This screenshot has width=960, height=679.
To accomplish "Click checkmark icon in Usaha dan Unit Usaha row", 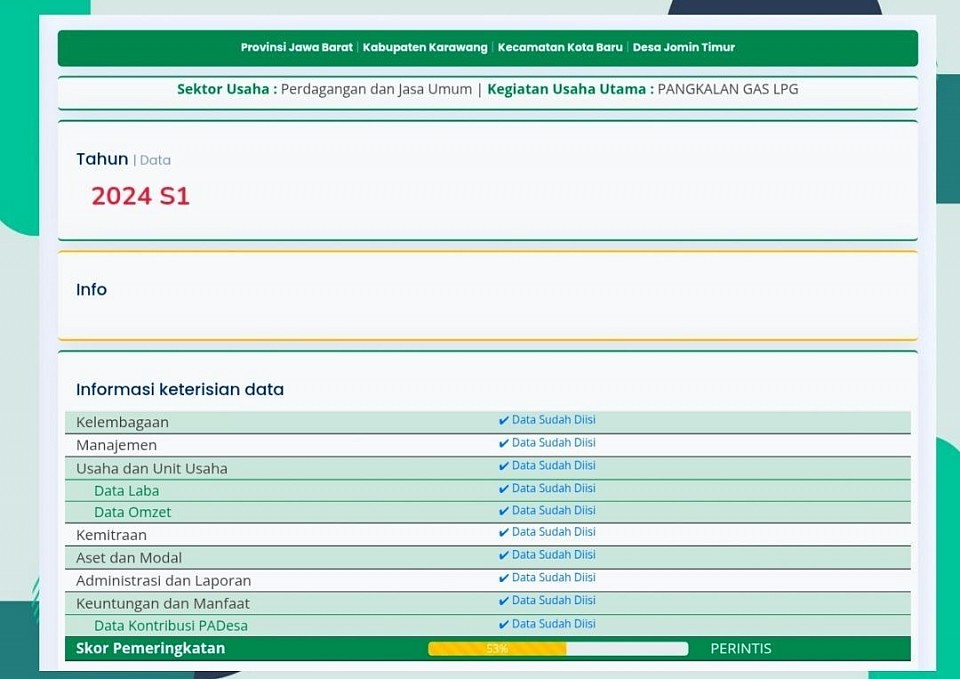I will pyautogui.click(x=504, y=466).
